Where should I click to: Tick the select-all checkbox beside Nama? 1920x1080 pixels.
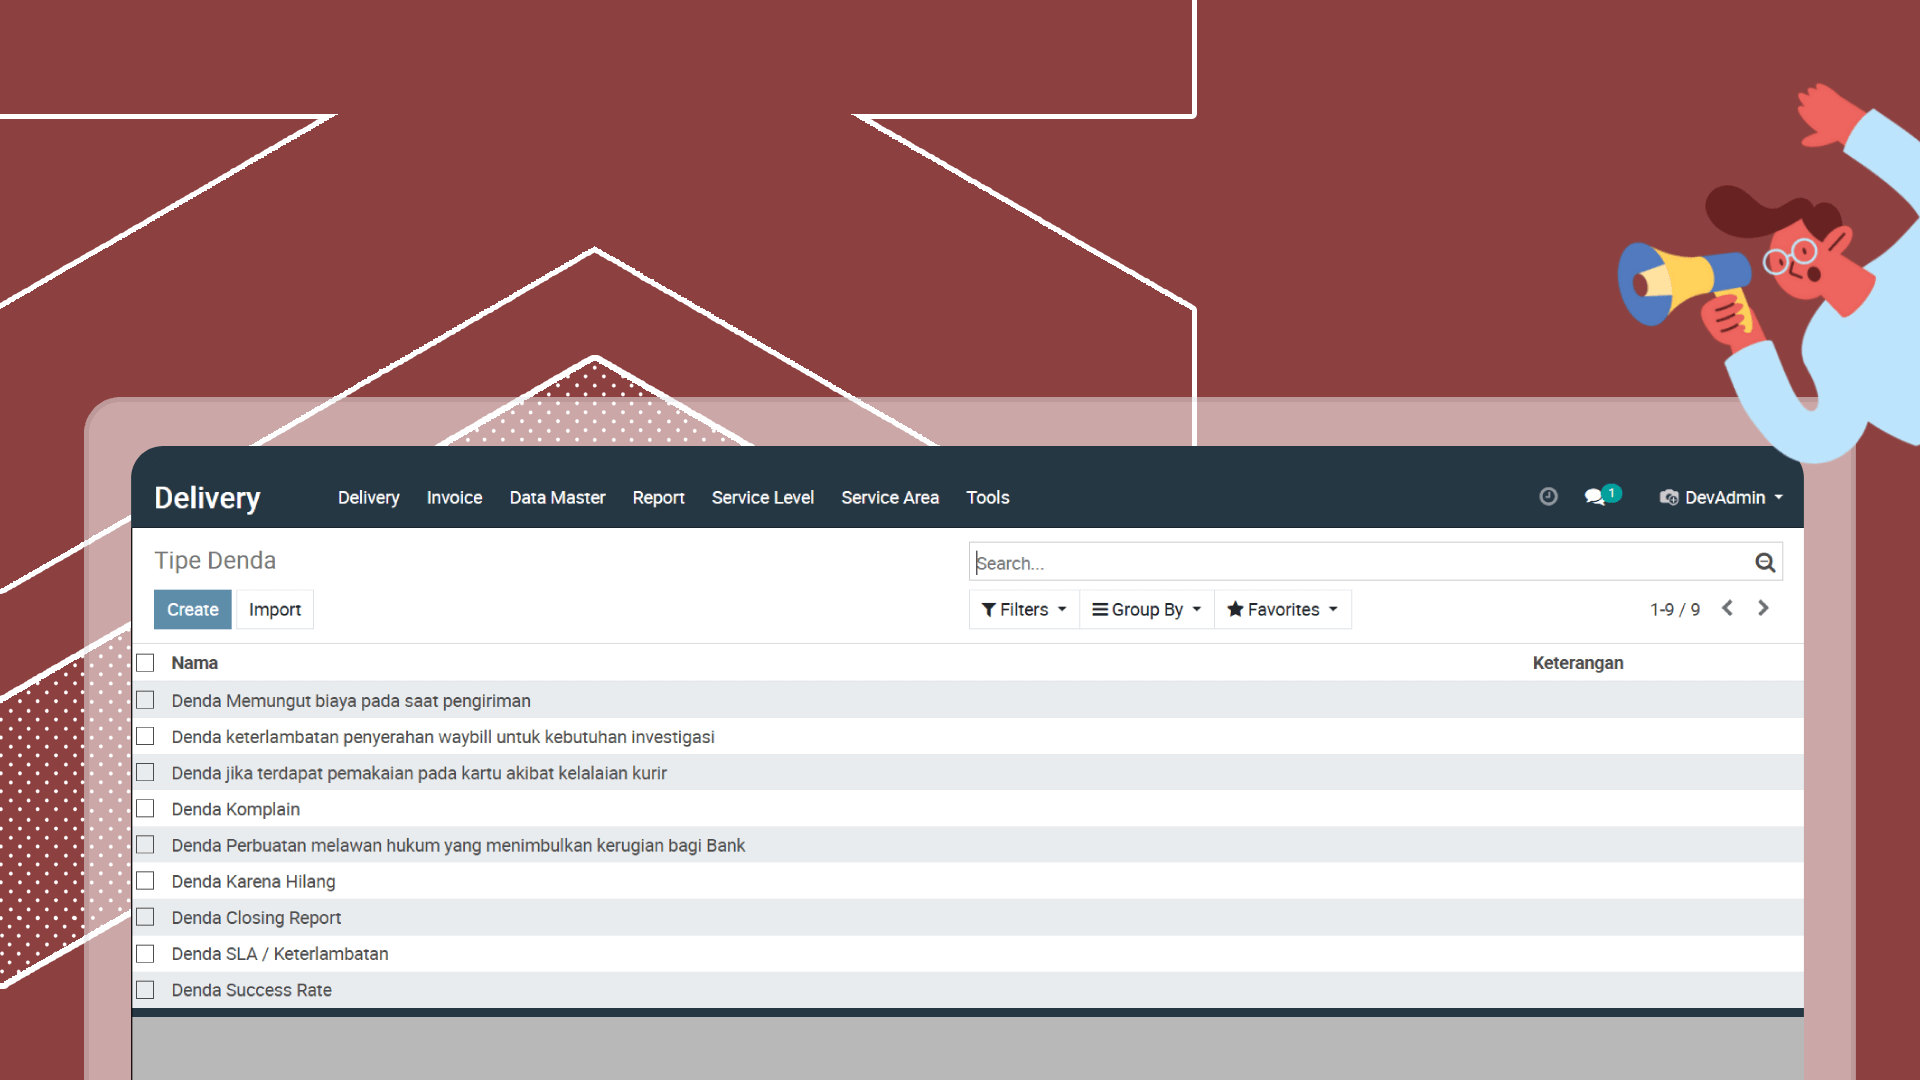click(146, 663)
